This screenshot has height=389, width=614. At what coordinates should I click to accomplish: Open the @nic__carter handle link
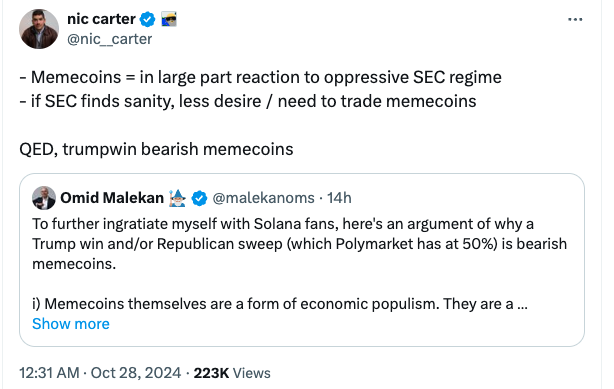tap(110, 39)
